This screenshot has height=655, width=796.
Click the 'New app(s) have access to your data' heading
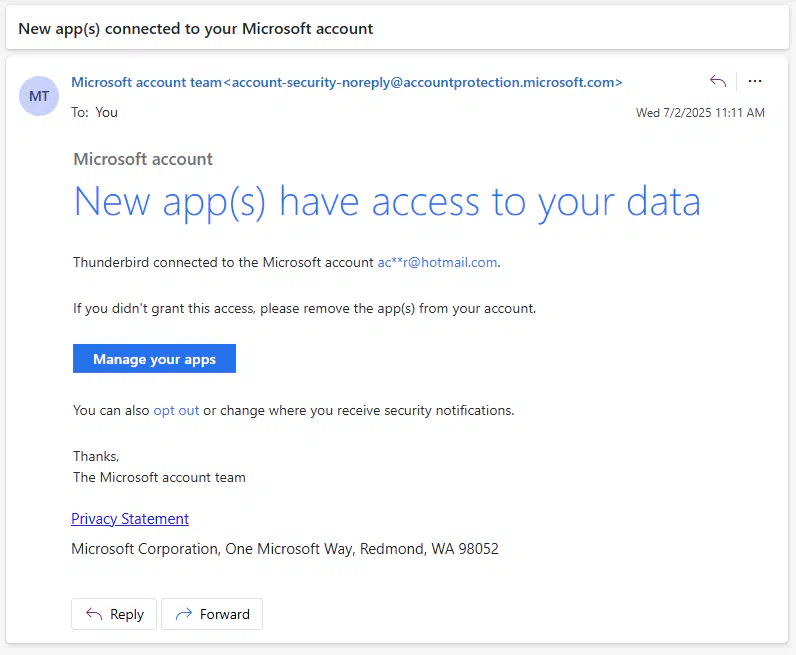(x=387, y=203)
